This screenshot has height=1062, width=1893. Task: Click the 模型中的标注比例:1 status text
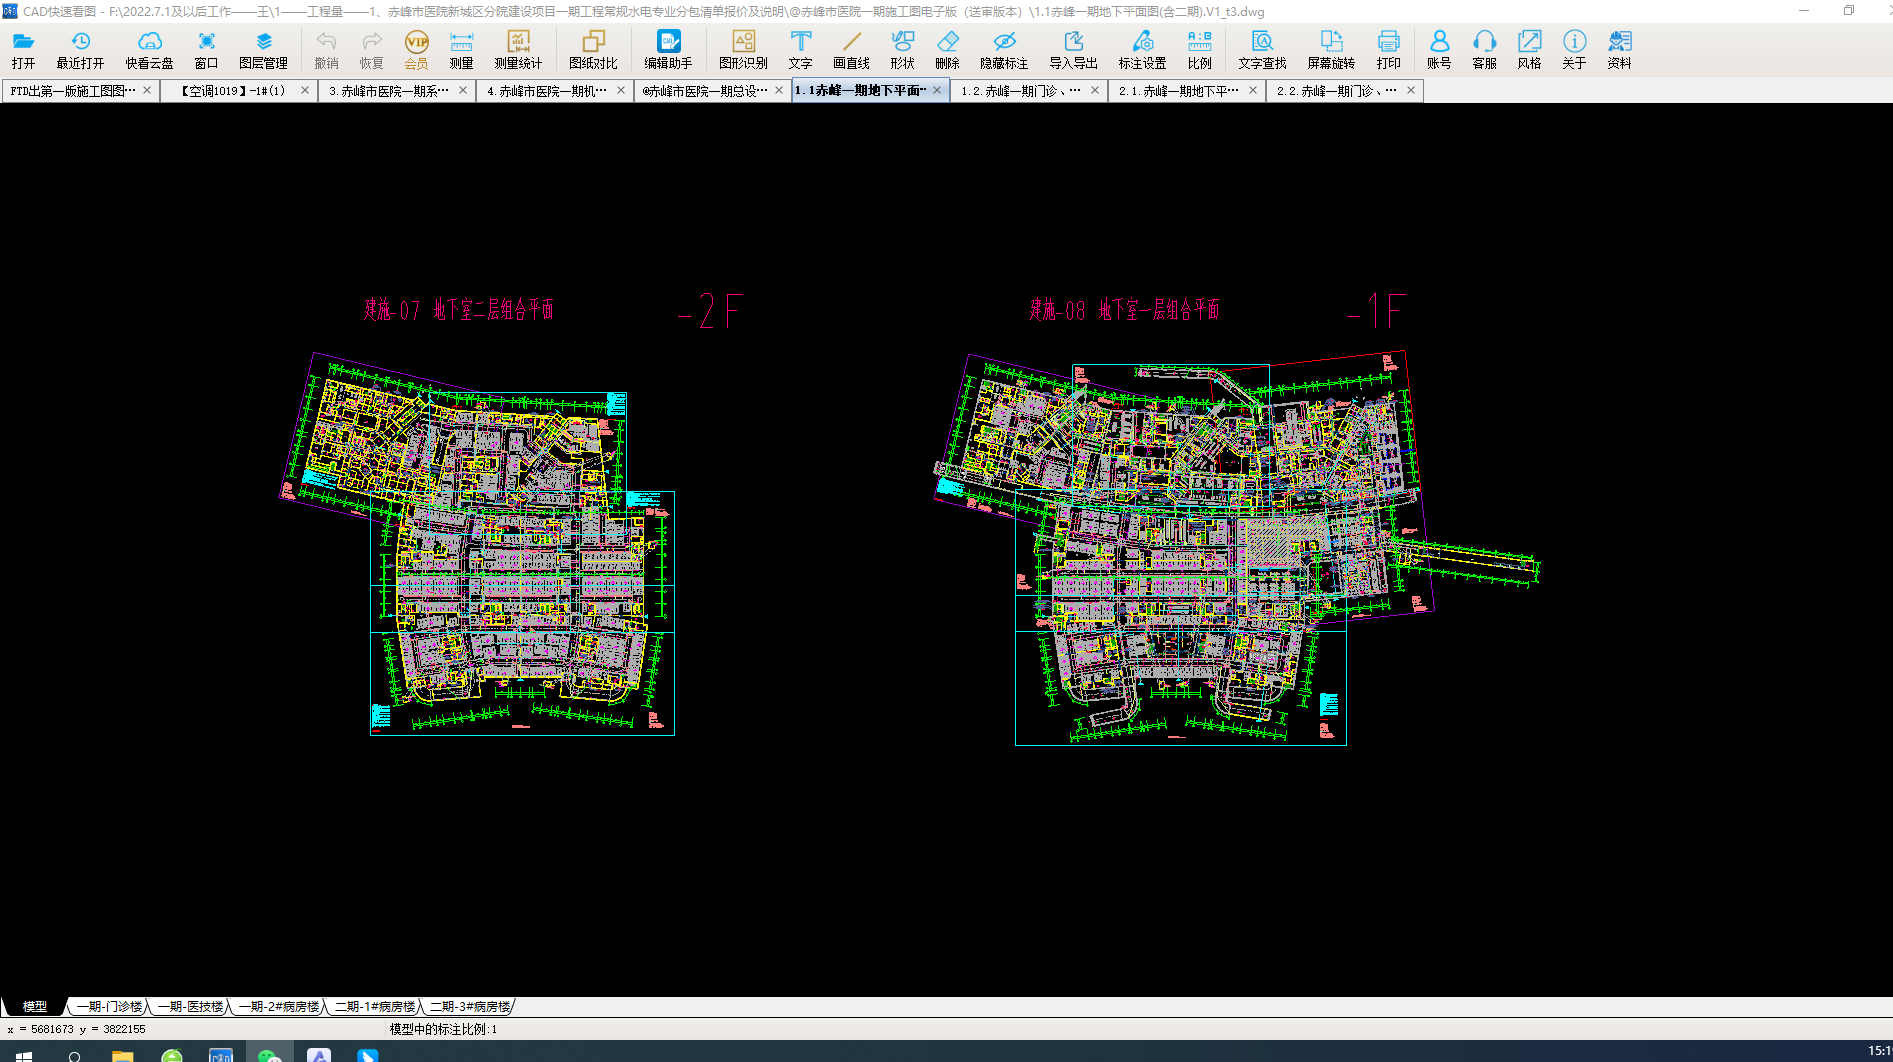(443, 1029)
